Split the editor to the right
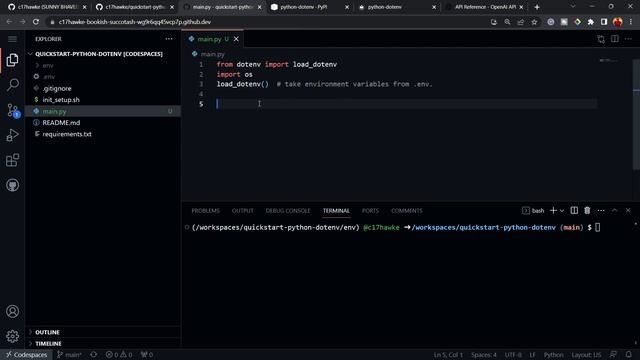The height and width of the screenshot is (360, 640). pyautogui.click(x=615, y=38)
